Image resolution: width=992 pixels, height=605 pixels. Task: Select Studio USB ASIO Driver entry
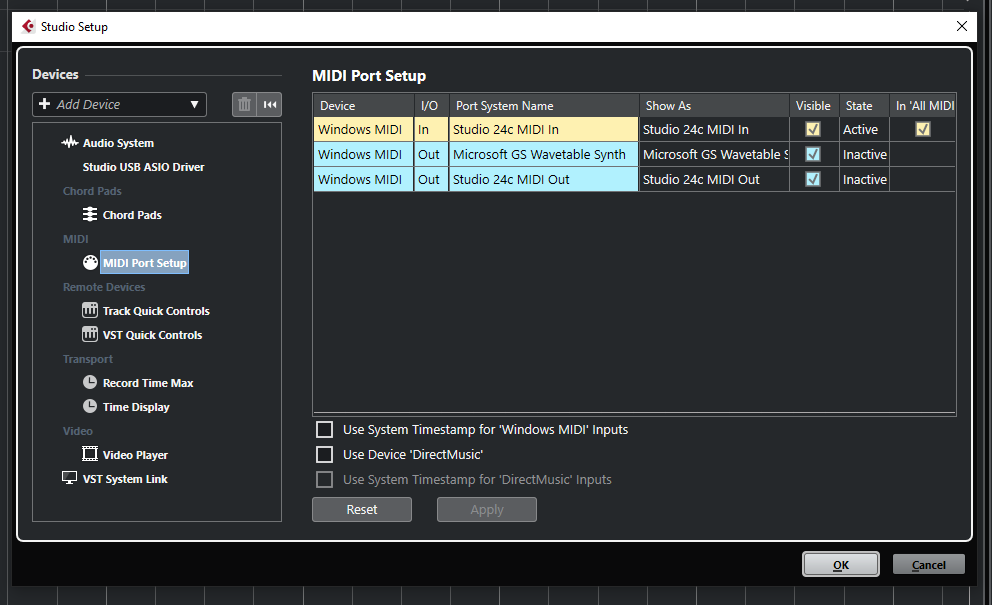144,167
